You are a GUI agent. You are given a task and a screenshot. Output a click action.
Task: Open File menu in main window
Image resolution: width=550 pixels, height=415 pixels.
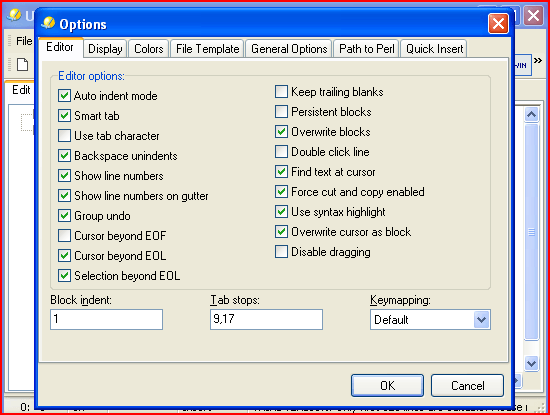pos(24,41)
